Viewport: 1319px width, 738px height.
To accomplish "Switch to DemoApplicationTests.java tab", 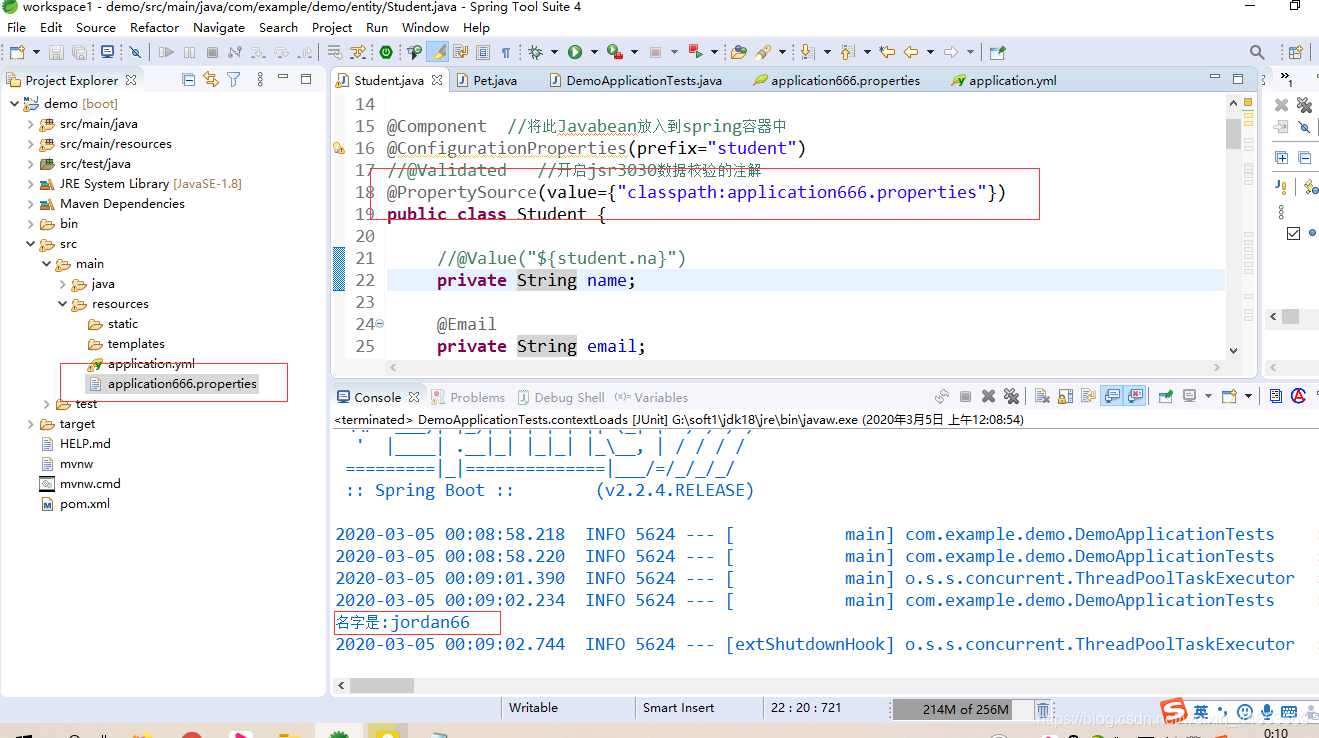I will pyautogui.click(x=635, y=80).
